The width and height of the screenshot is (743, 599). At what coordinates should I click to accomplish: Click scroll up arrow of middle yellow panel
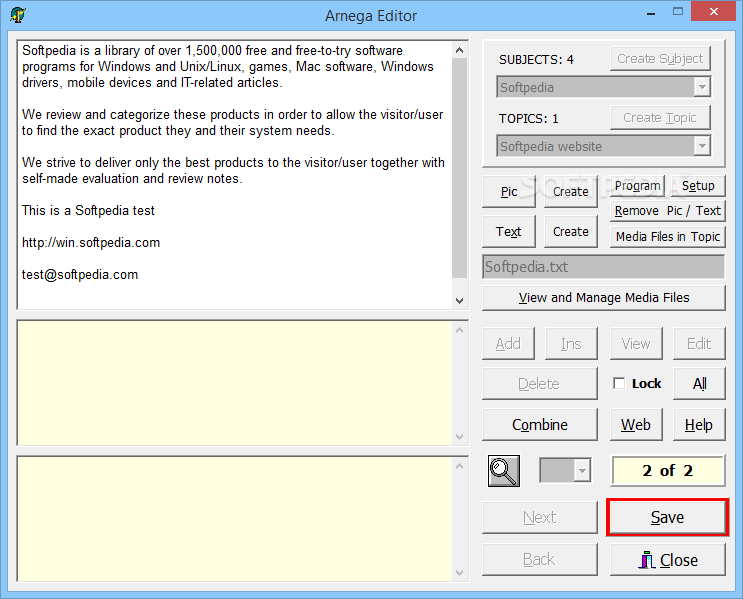(x=459, y=330)
